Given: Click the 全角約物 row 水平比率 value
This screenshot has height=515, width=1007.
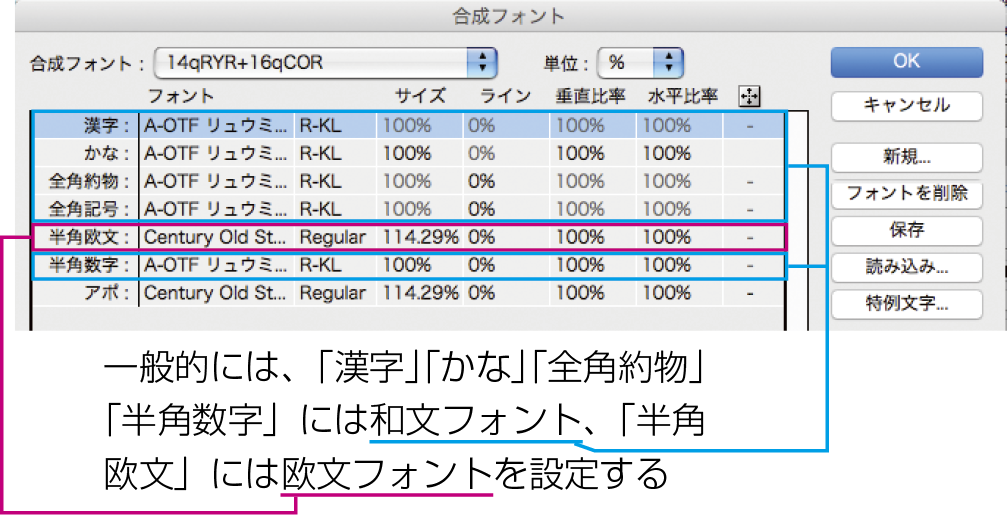Looking at the screenshot, I should point(667,182).
